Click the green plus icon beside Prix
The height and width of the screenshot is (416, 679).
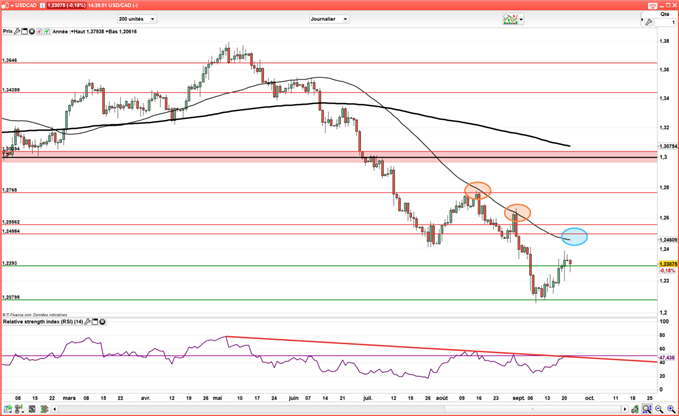47,31
